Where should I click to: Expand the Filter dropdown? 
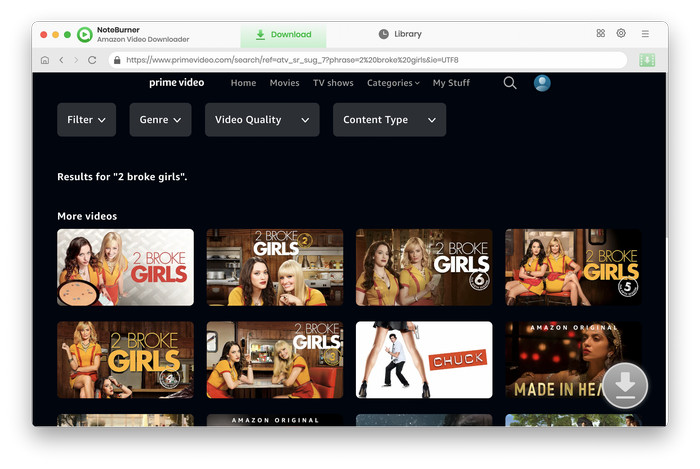click(87, 120)
